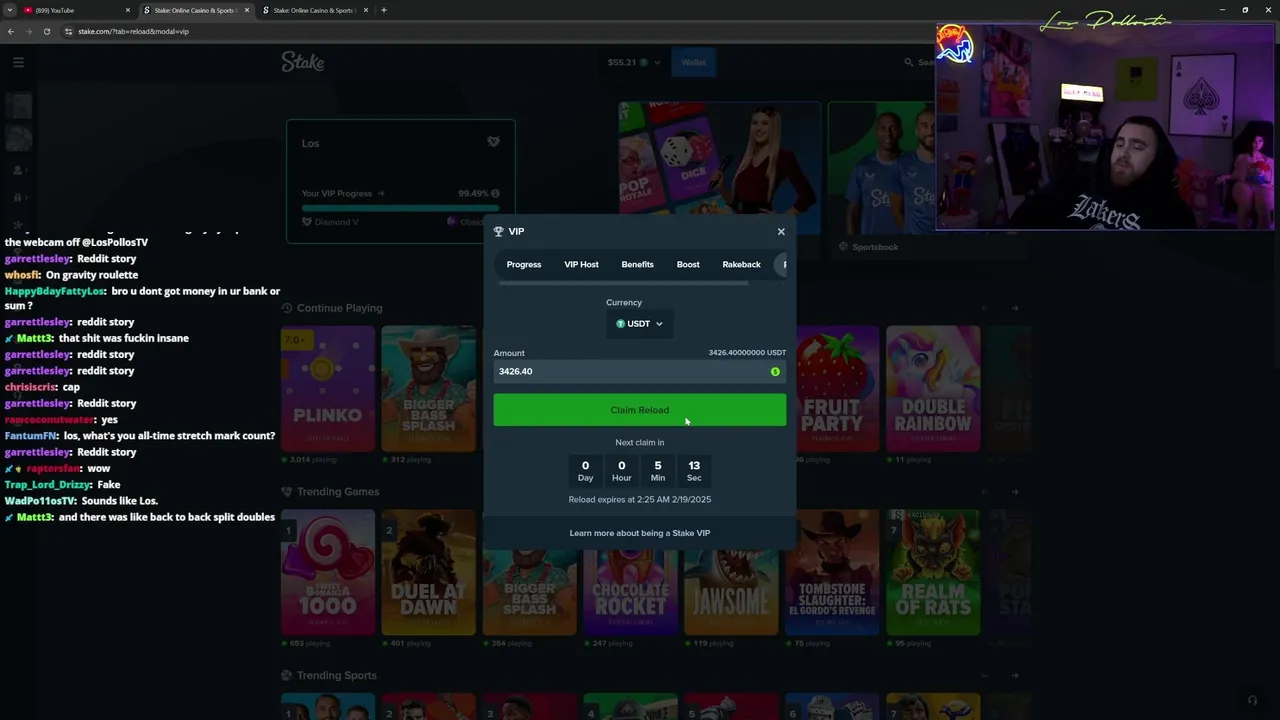Open Duel at Dawn trending game
Image resolution: width=1280 pixels, height=720 pixels.
[x=428, y=572]
